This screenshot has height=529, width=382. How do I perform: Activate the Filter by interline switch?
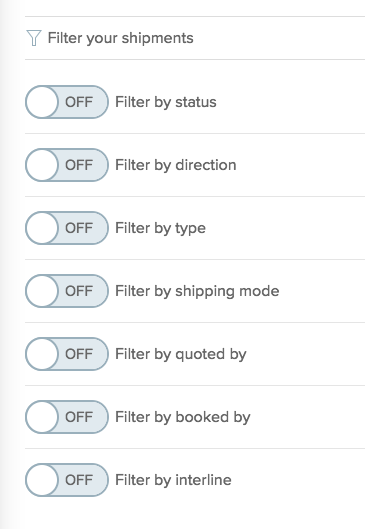click(x=67, y=480)
